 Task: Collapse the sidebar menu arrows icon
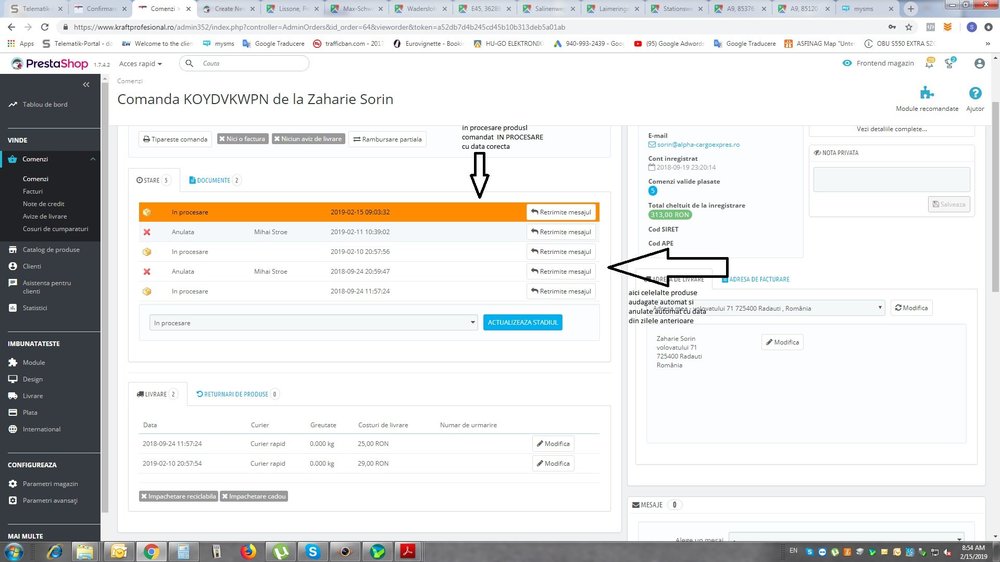(86, 84)
